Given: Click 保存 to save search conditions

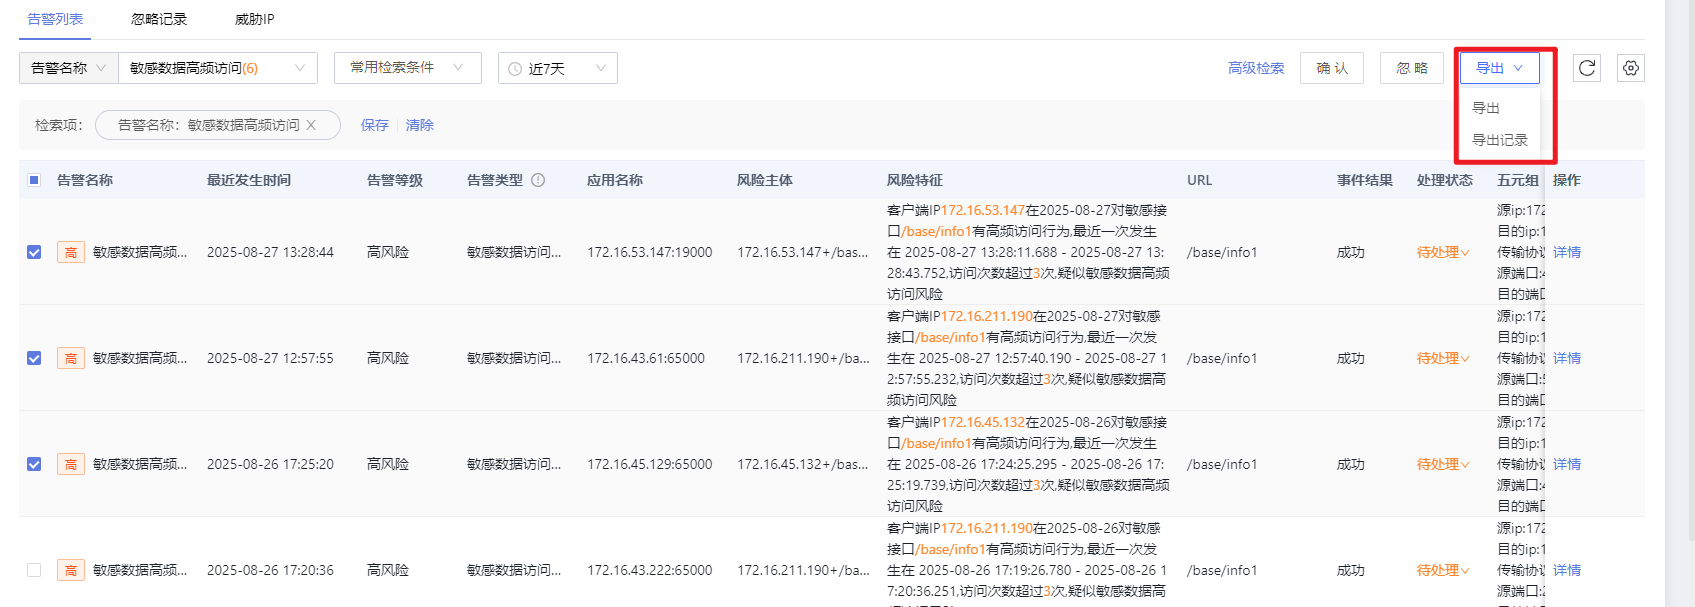Looking at the screenshot, I should tap(374, 125).
